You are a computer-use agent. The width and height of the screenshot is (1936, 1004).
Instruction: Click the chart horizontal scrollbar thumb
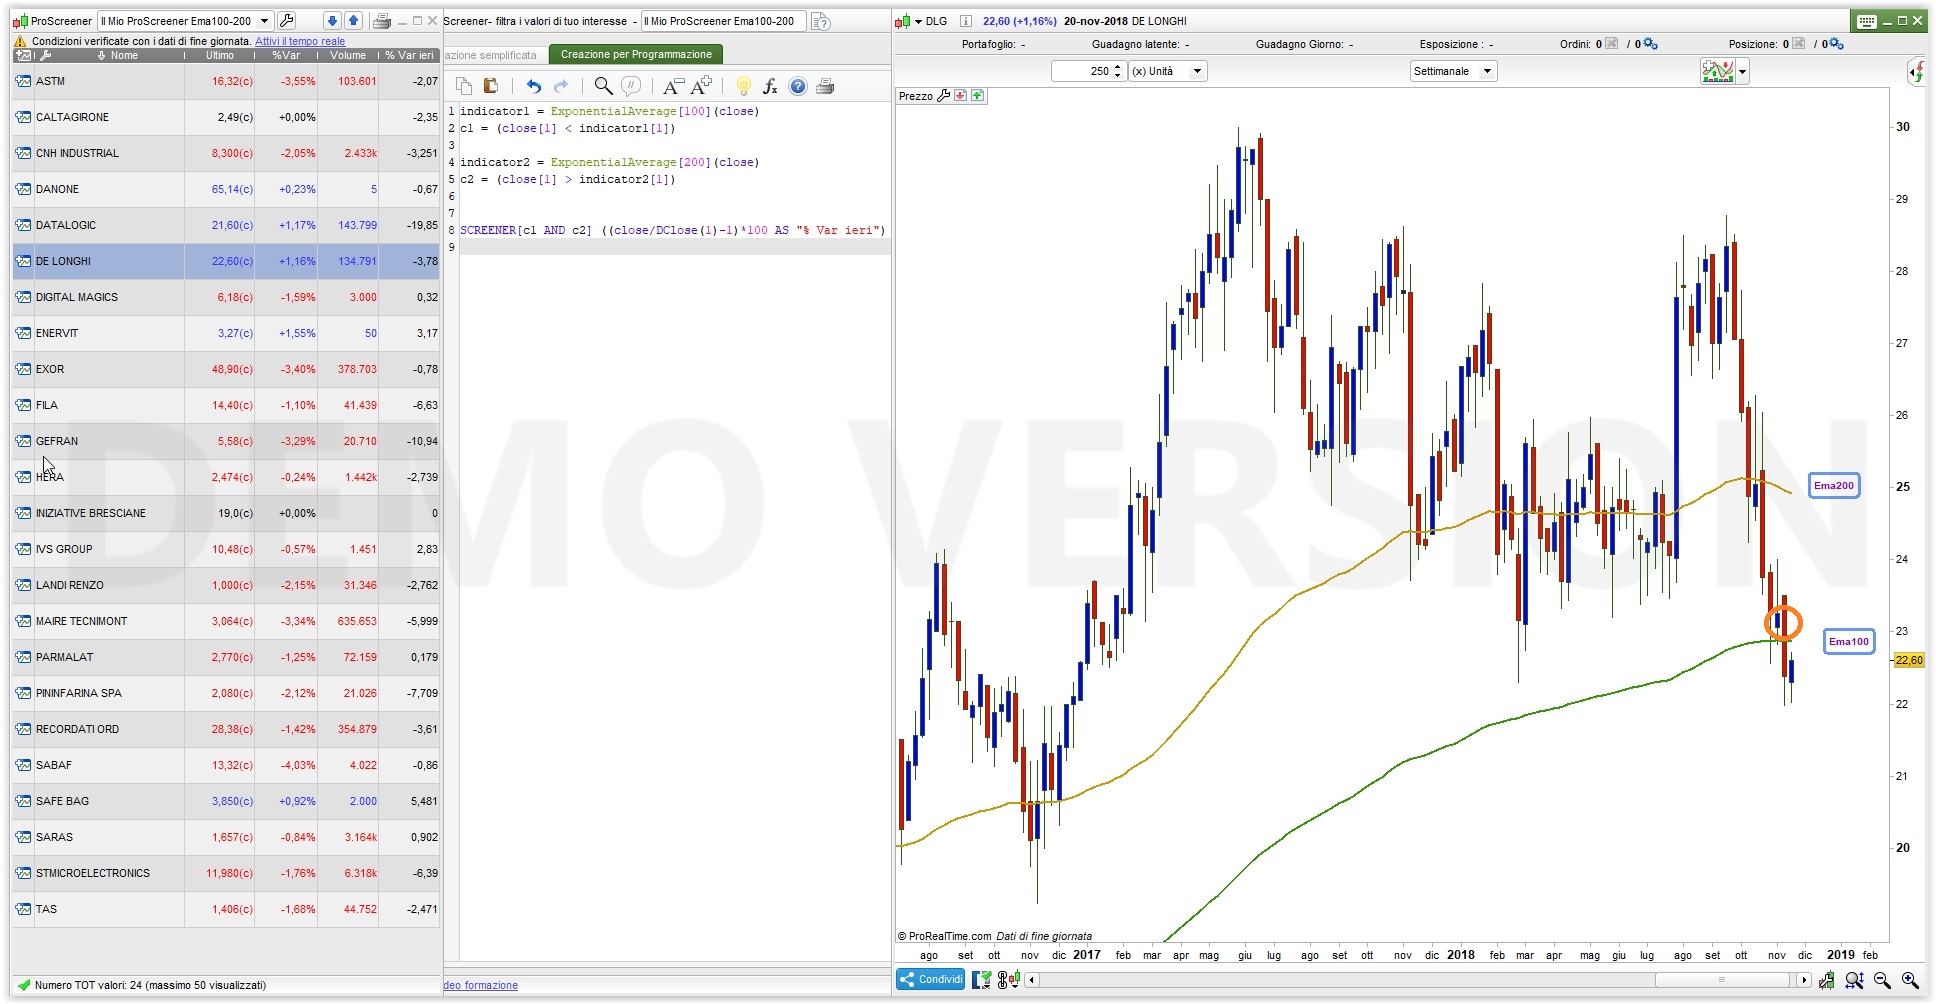point(1723,980)
